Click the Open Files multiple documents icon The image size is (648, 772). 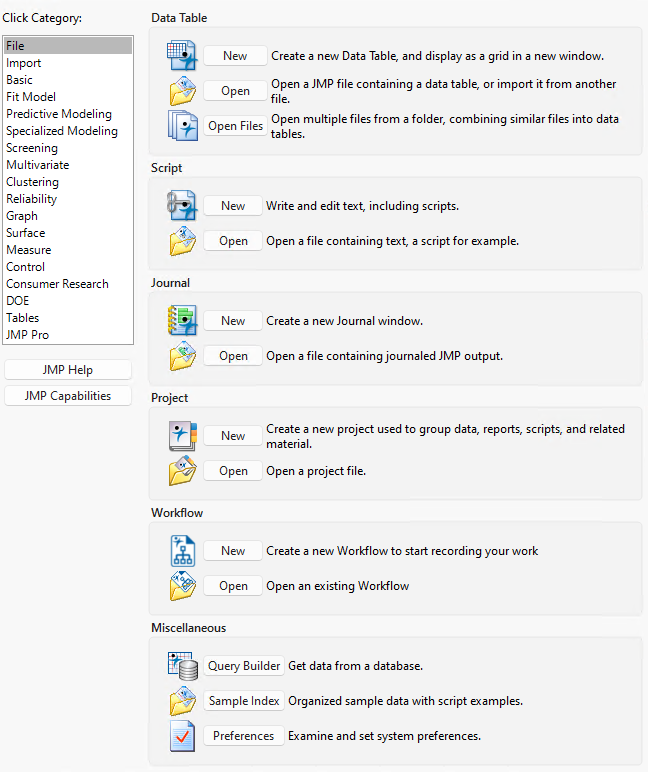pyautogui.click(x=182, y=126)
